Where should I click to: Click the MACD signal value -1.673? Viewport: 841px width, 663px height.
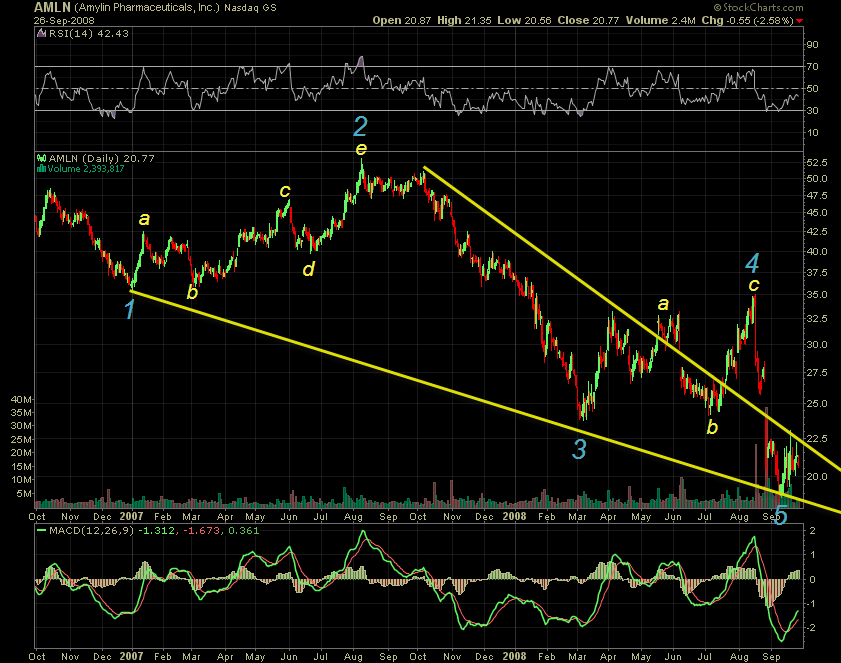click(202, 531)
